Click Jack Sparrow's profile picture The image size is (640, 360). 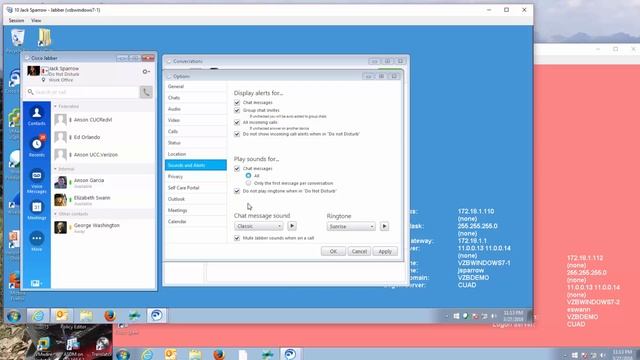point(33,71)
